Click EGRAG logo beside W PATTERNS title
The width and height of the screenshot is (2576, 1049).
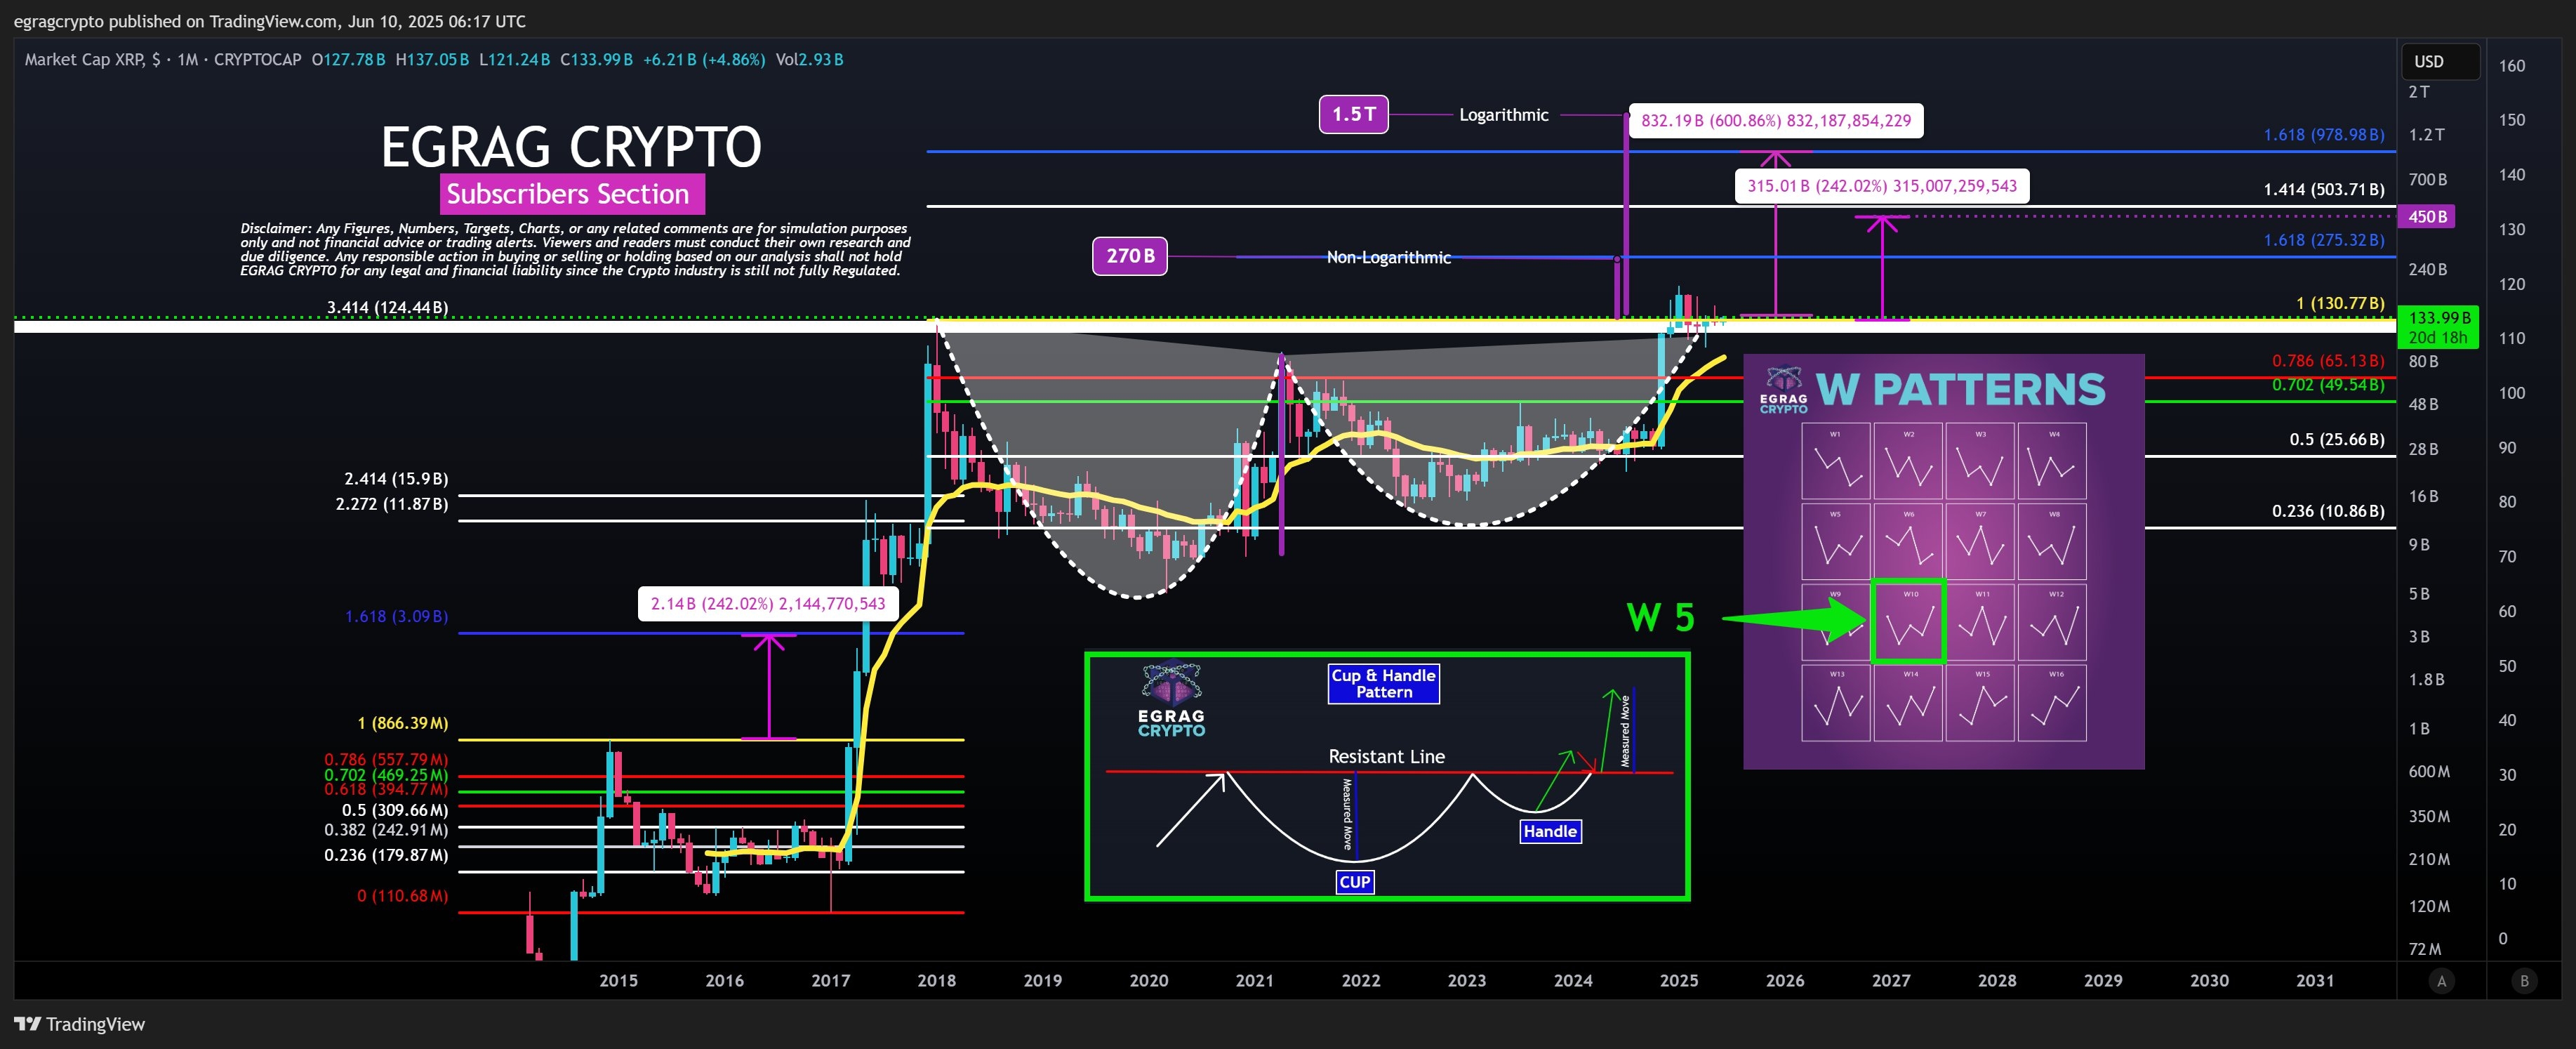click(x=1783, y=390)
